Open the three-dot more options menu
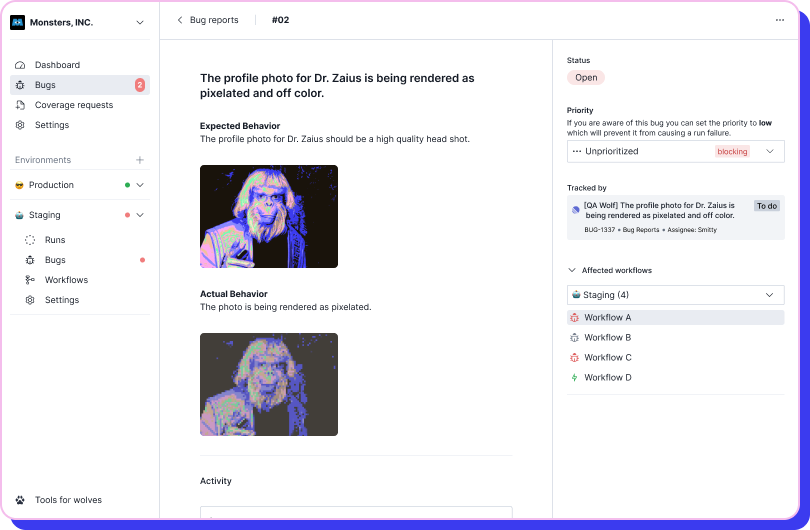Viewport: 810px width, 530px height. (780, 20)
